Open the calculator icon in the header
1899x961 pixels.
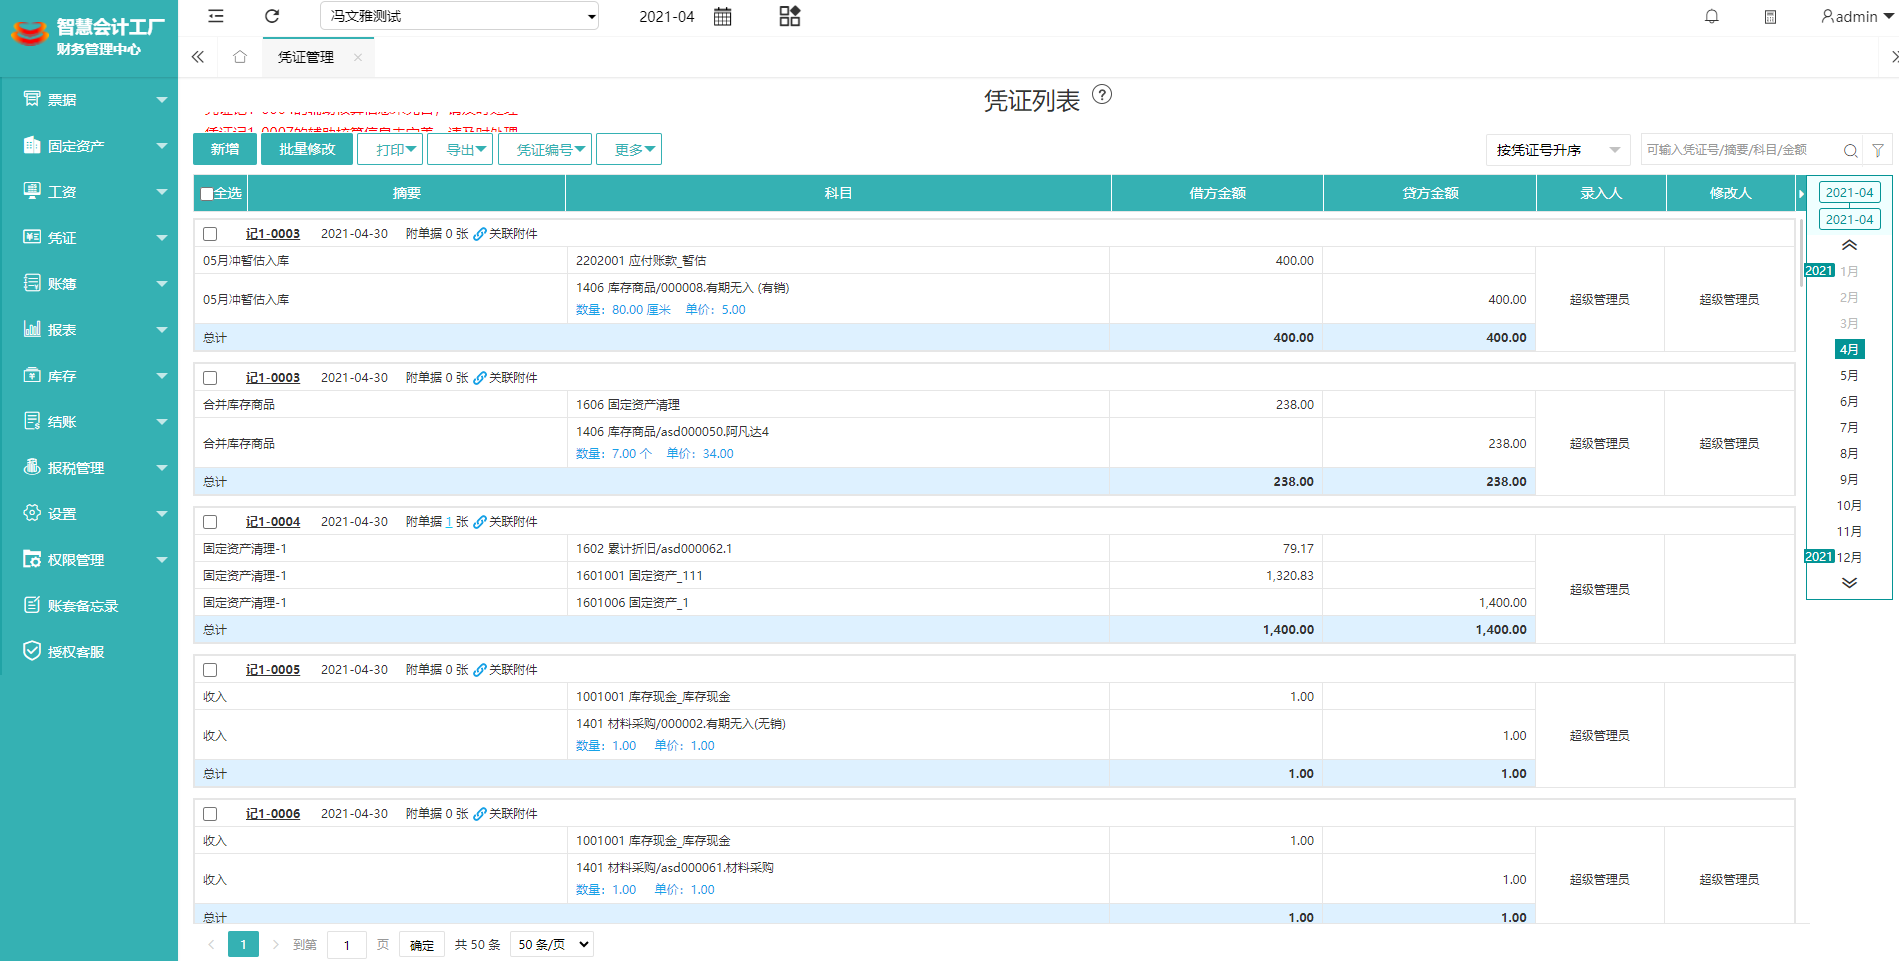(x=1770, y=16)
